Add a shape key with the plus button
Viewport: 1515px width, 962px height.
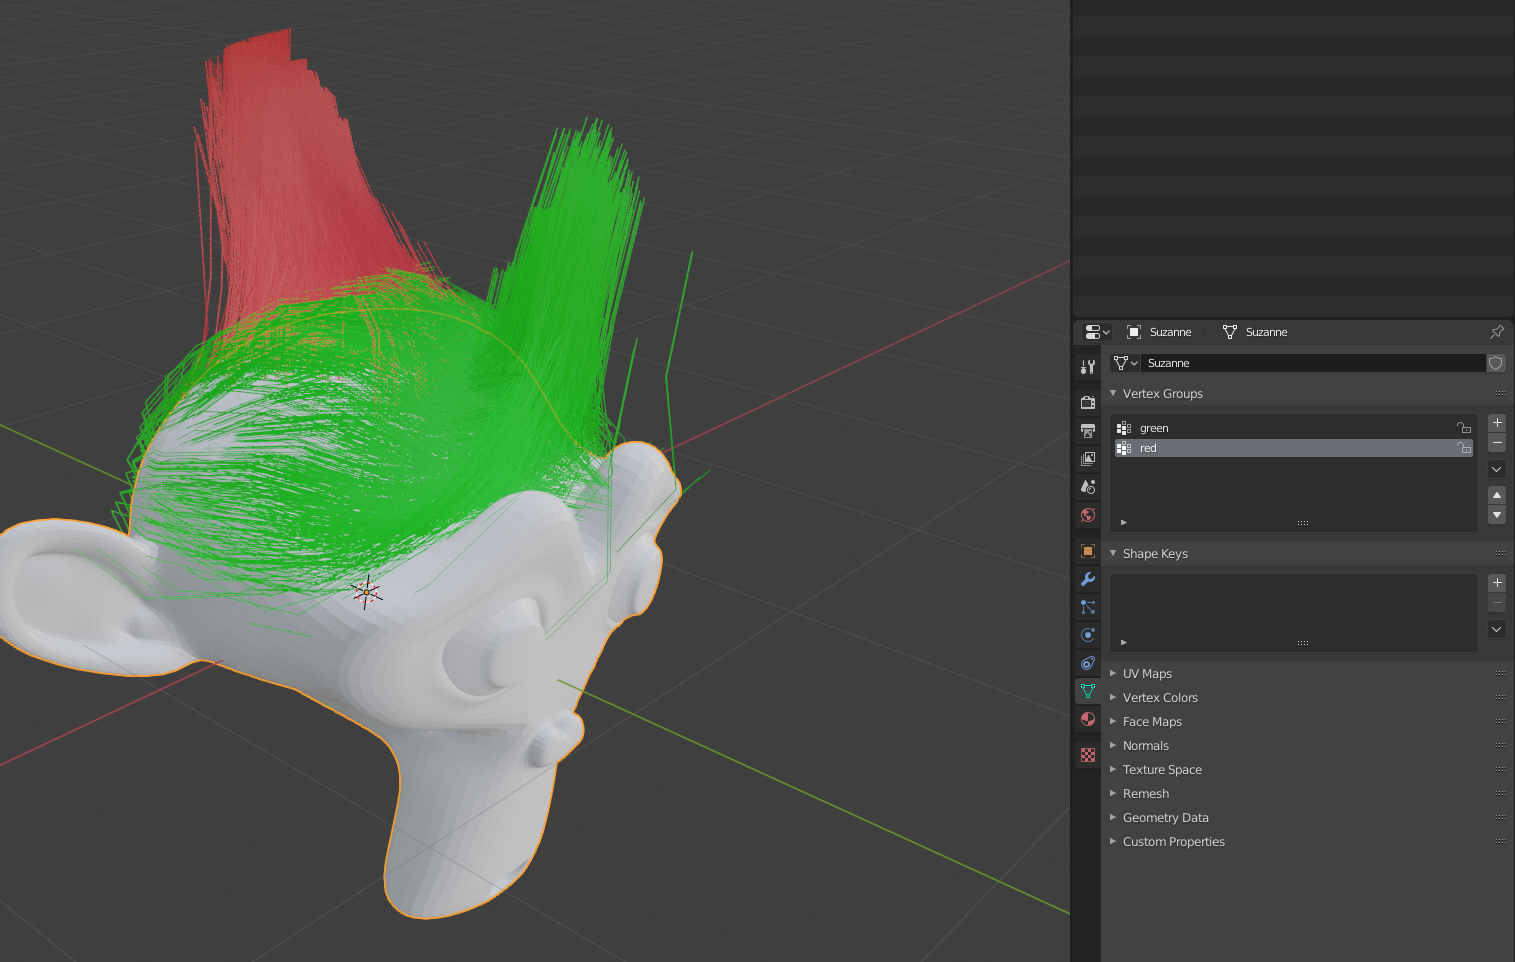click(1497, 582)
